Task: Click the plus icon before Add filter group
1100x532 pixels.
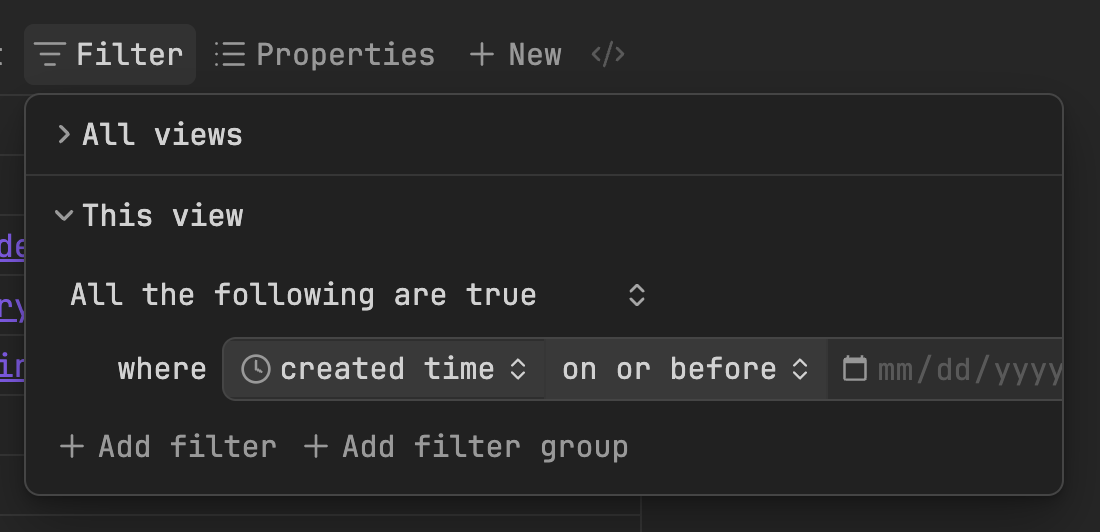Action: pyautogui.click(x=316, y=446)
